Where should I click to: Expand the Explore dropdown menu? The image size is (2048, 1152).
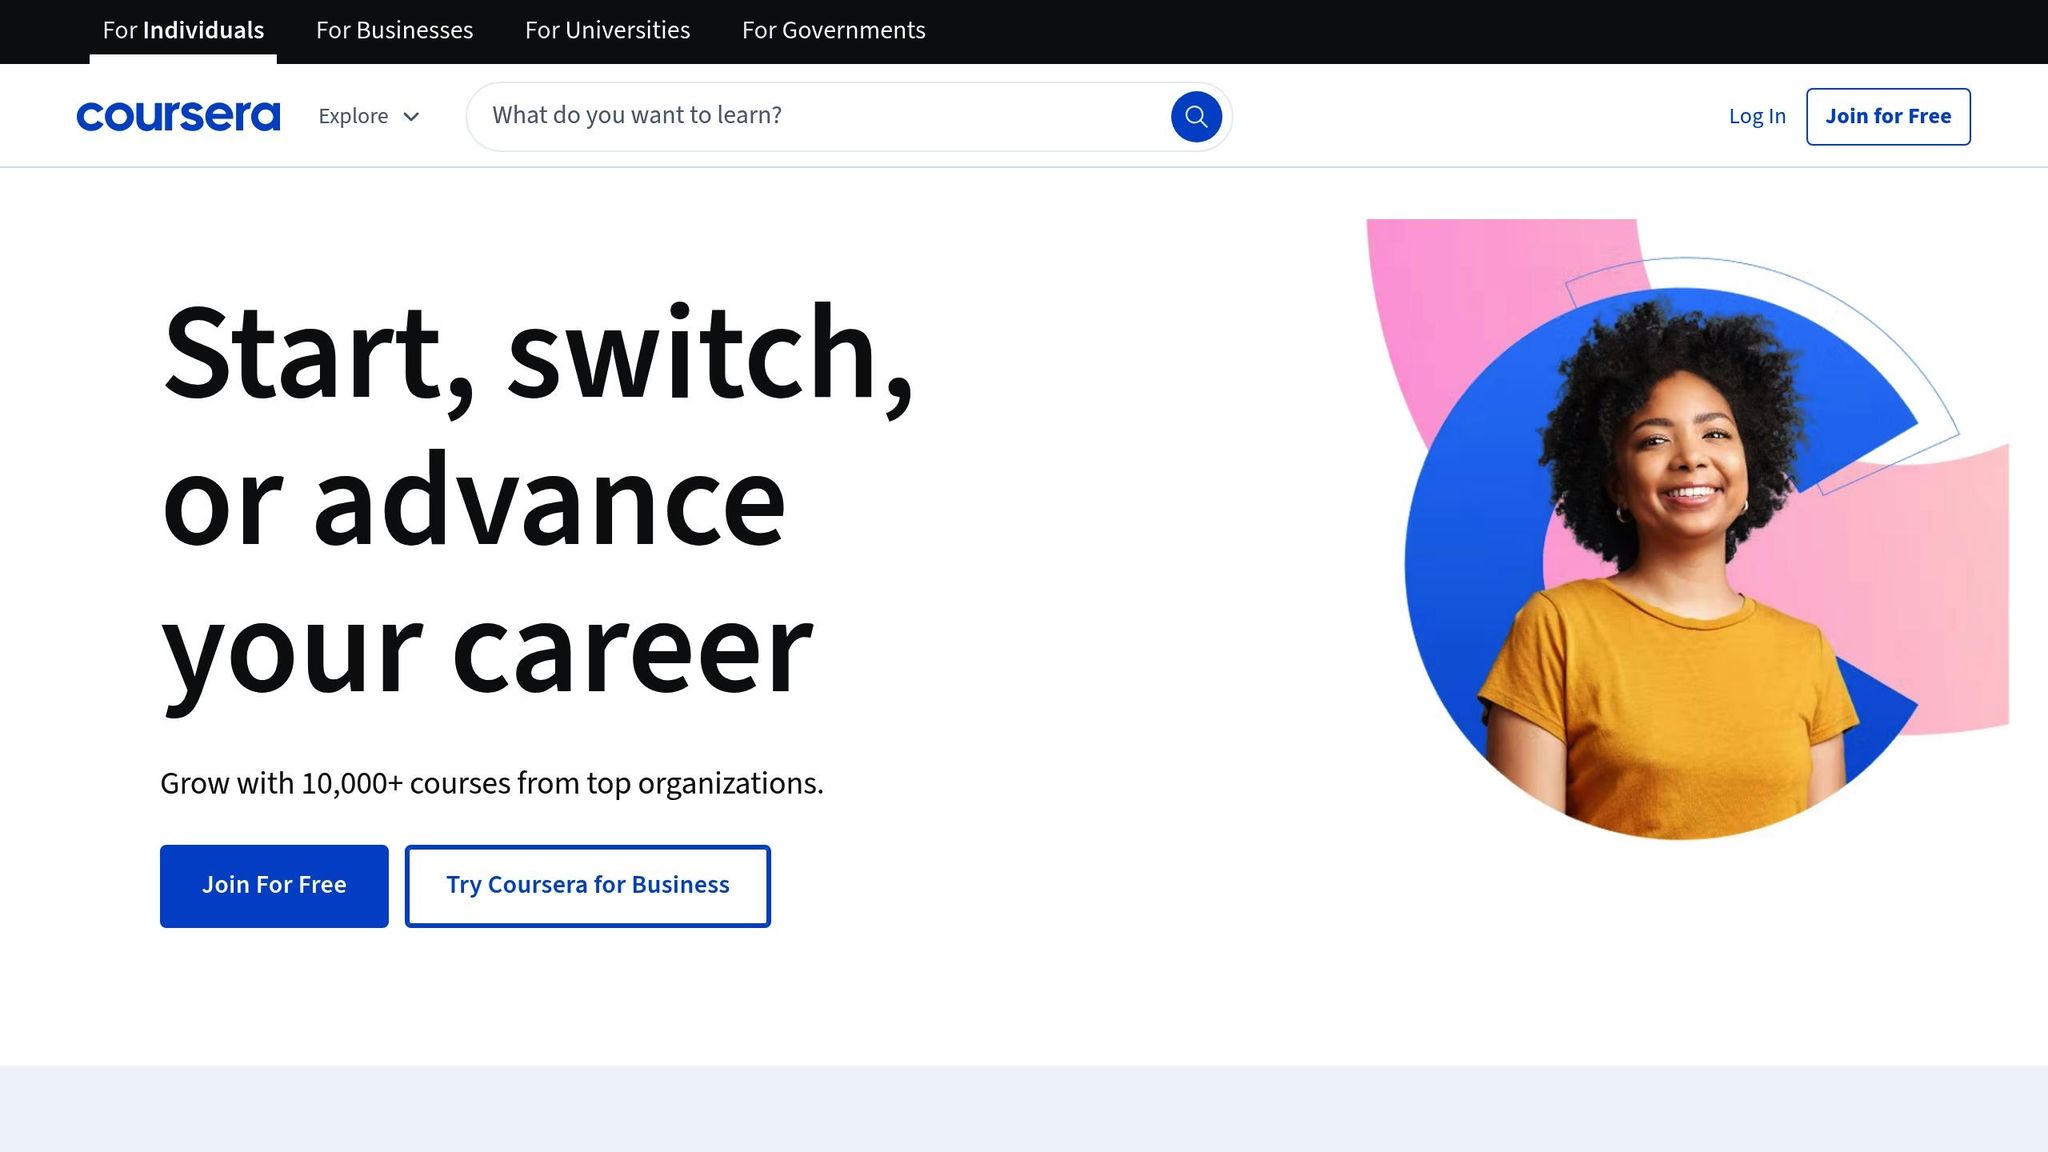tap(369, 116)
